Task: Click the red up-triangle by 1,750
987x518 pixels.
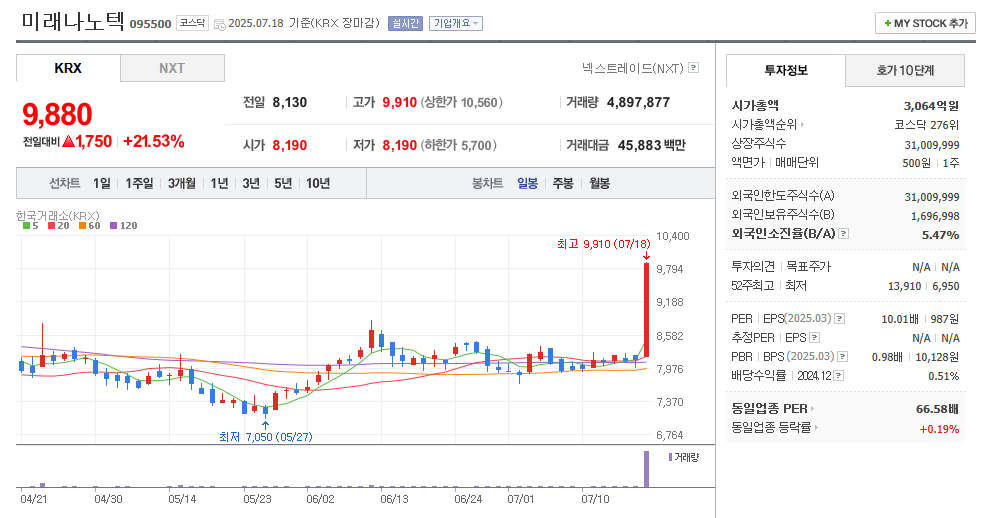Action: pos(69,142)
